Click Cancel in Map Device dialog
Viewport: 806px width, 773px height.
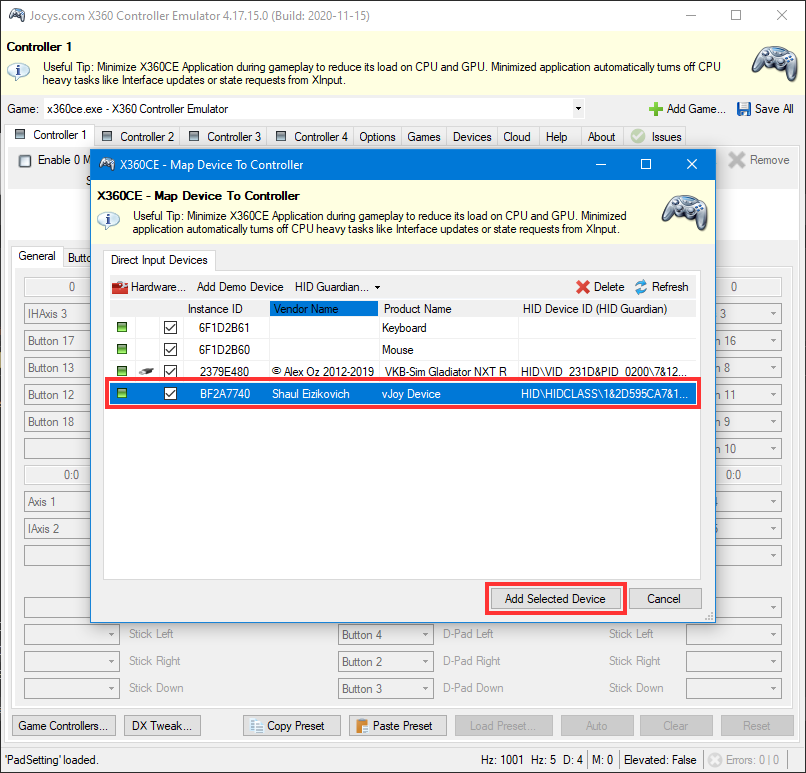point(664,599)
